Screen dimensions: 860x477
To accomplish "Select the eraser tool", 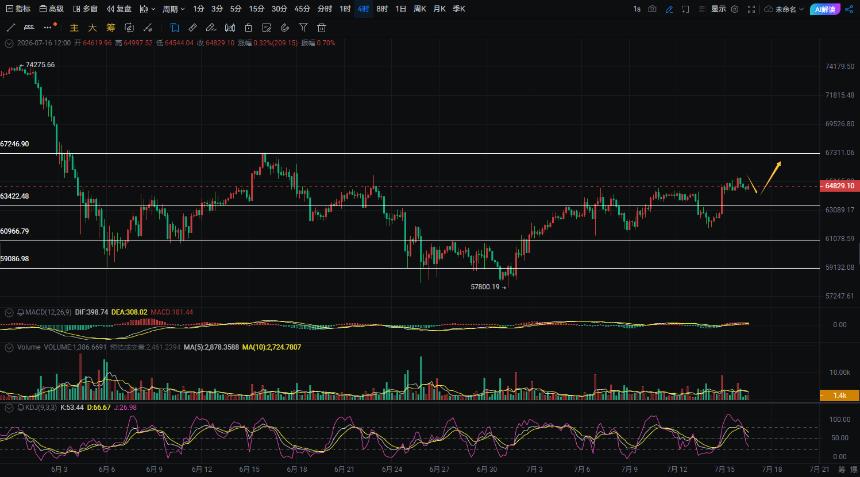I will tap(211, 27).
